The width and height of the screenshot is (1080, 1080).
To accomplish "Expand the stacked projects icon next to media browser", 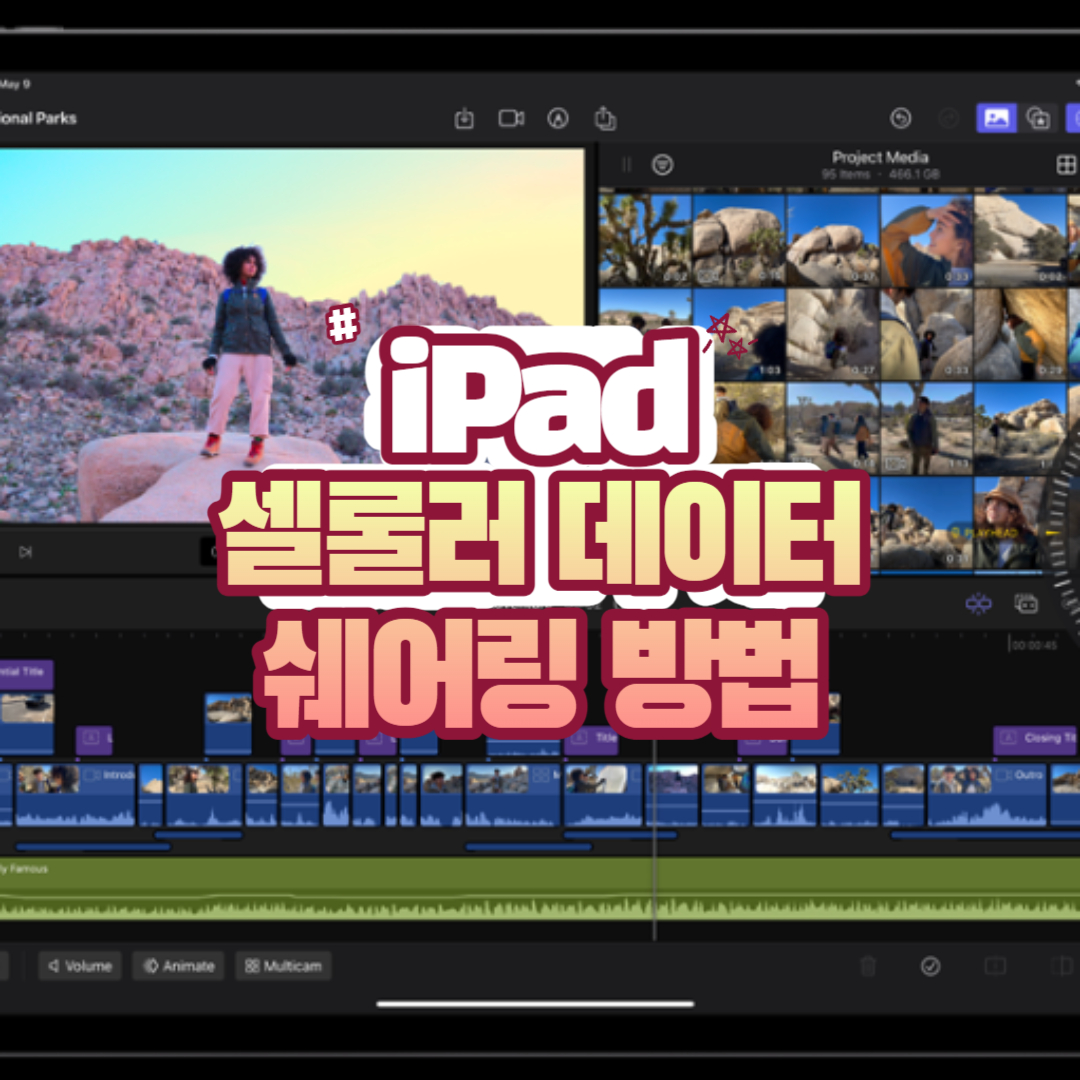I will (x=1037, y=118).
